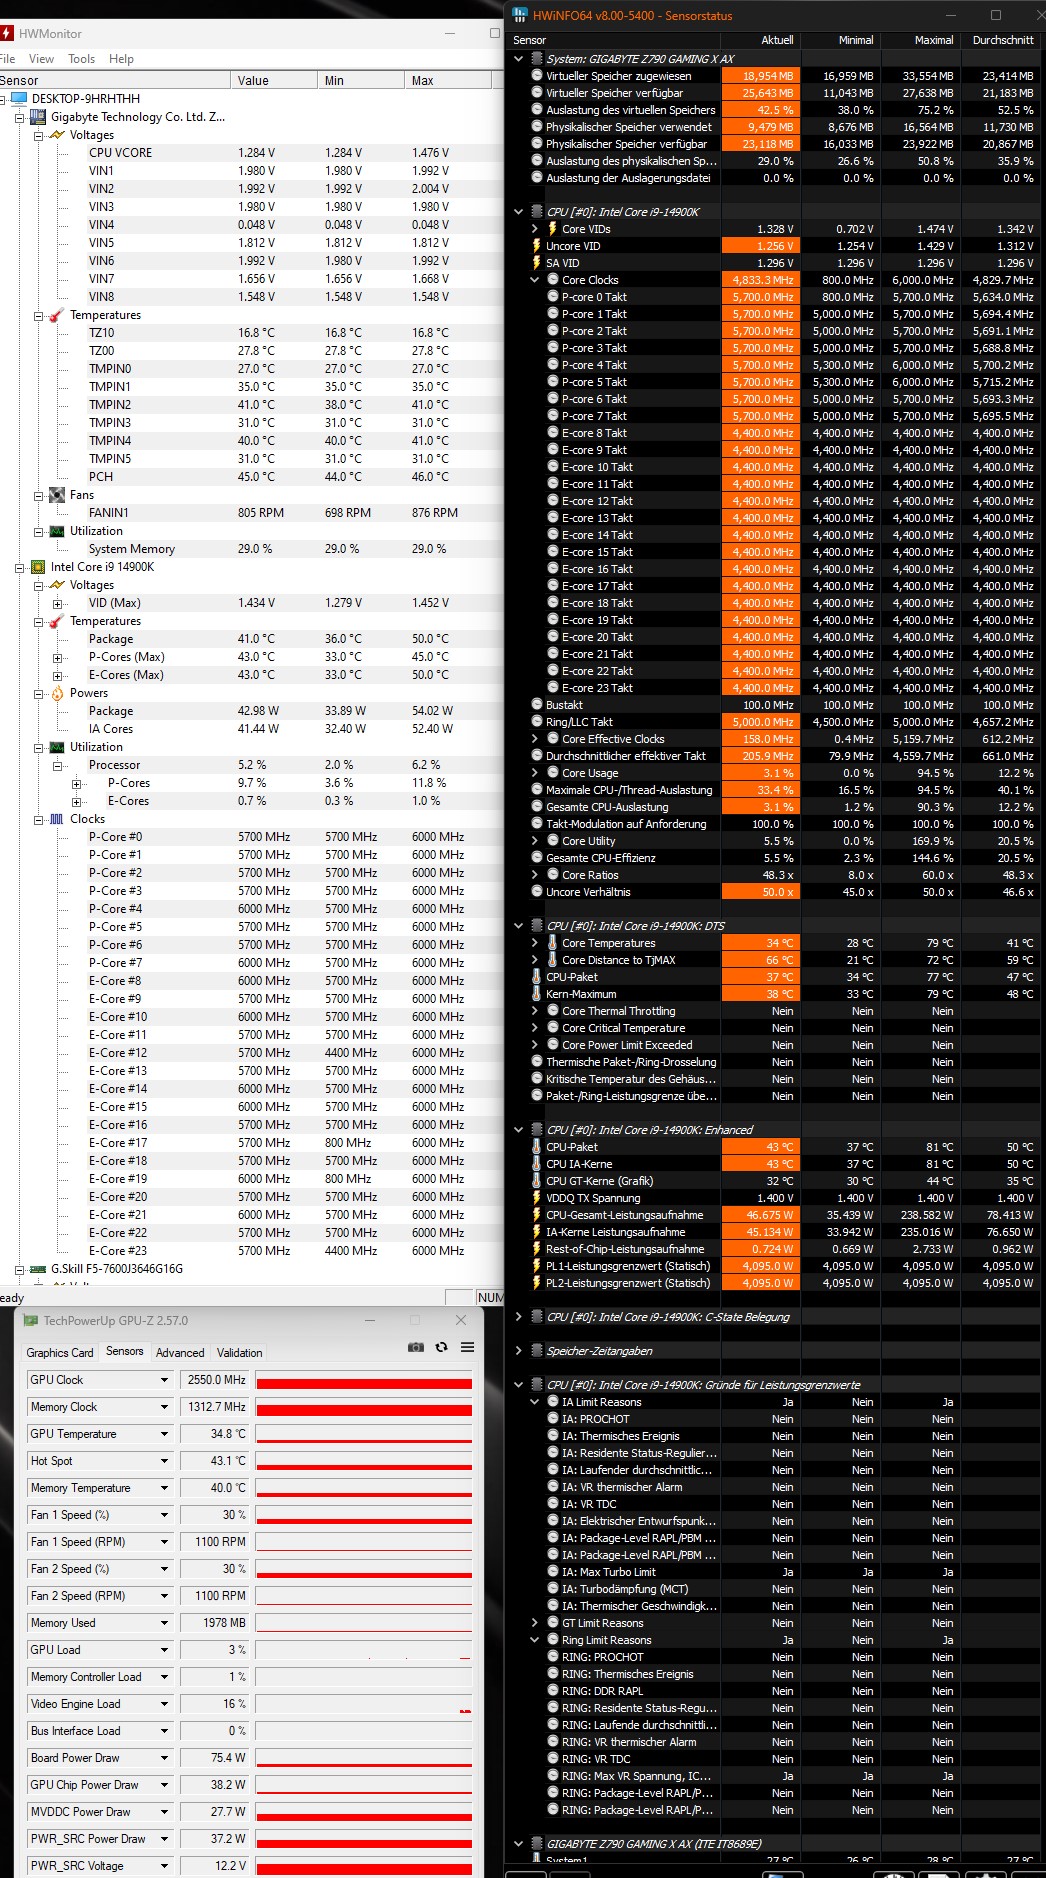
Task: Open the Hot Spot sensor dropdown in GPU-Z
Action: click(x=164, y=1461)
